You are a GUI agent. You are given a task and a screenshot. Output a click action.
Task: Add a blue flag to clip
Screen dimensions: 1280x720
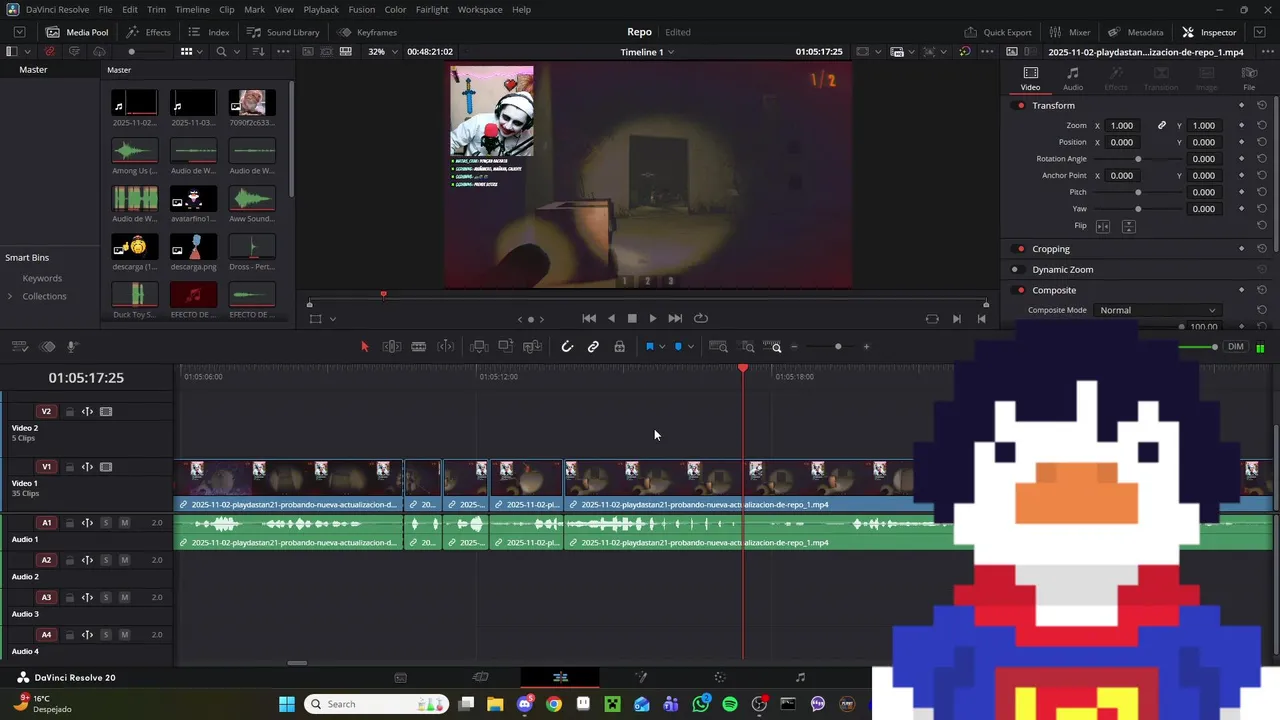650,347
